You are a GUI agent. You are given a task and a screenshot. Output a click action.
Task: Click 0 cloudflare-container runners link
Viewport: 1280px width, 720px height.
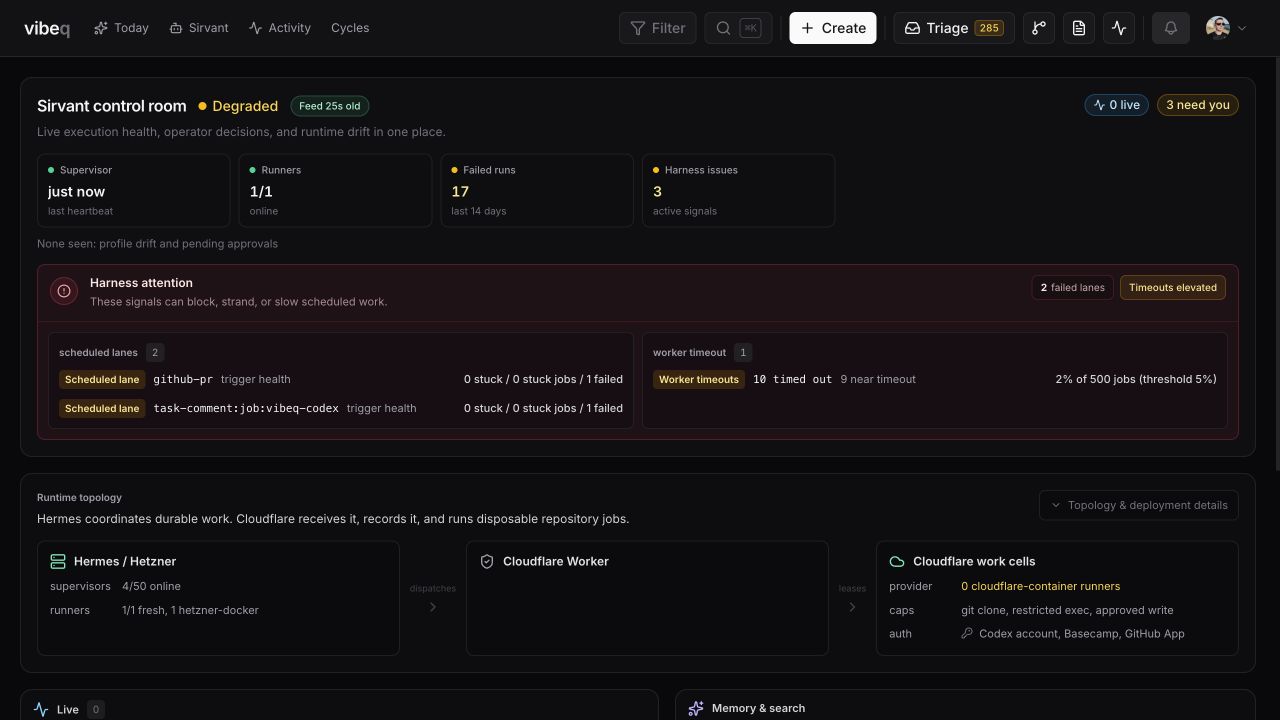(x=1041, y=587)
